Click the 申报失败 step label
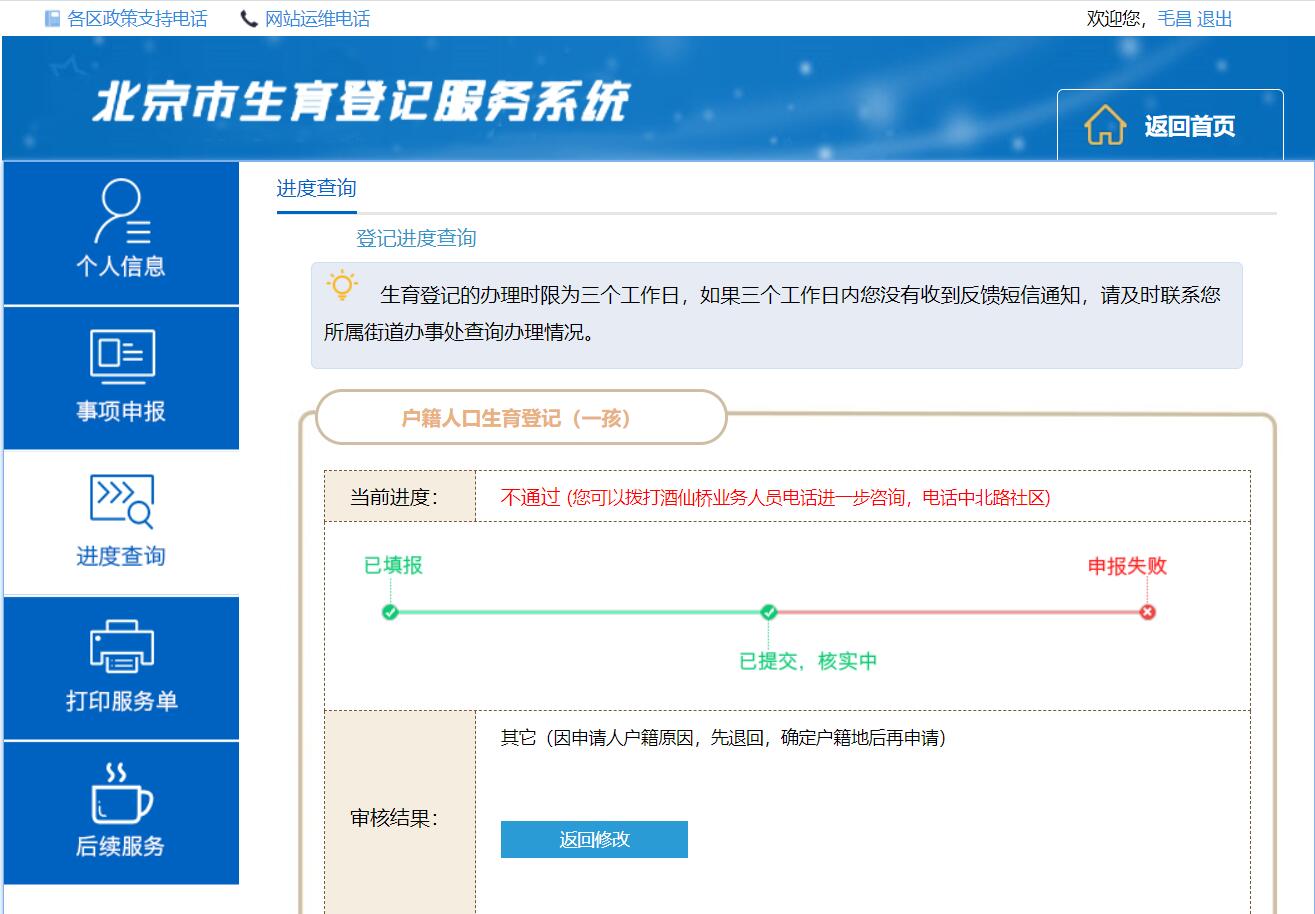 click(1127, 566)
